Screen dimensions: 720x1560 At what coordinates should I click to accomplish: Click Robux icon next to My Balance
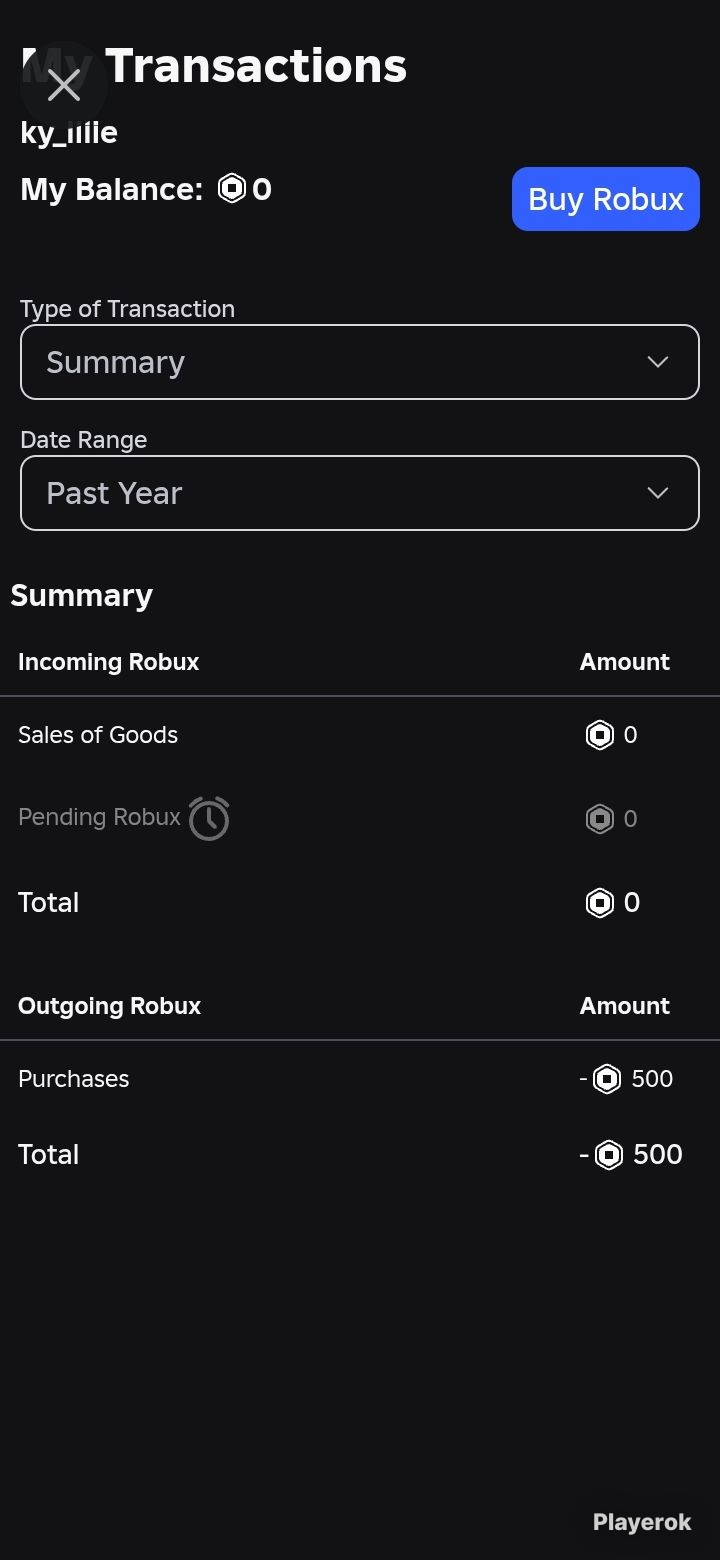(232, 188)
